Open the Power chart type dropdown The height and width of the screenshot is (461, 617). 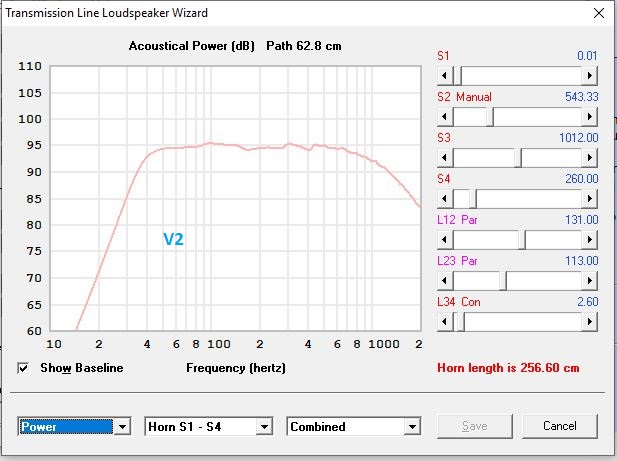[122, 427]
